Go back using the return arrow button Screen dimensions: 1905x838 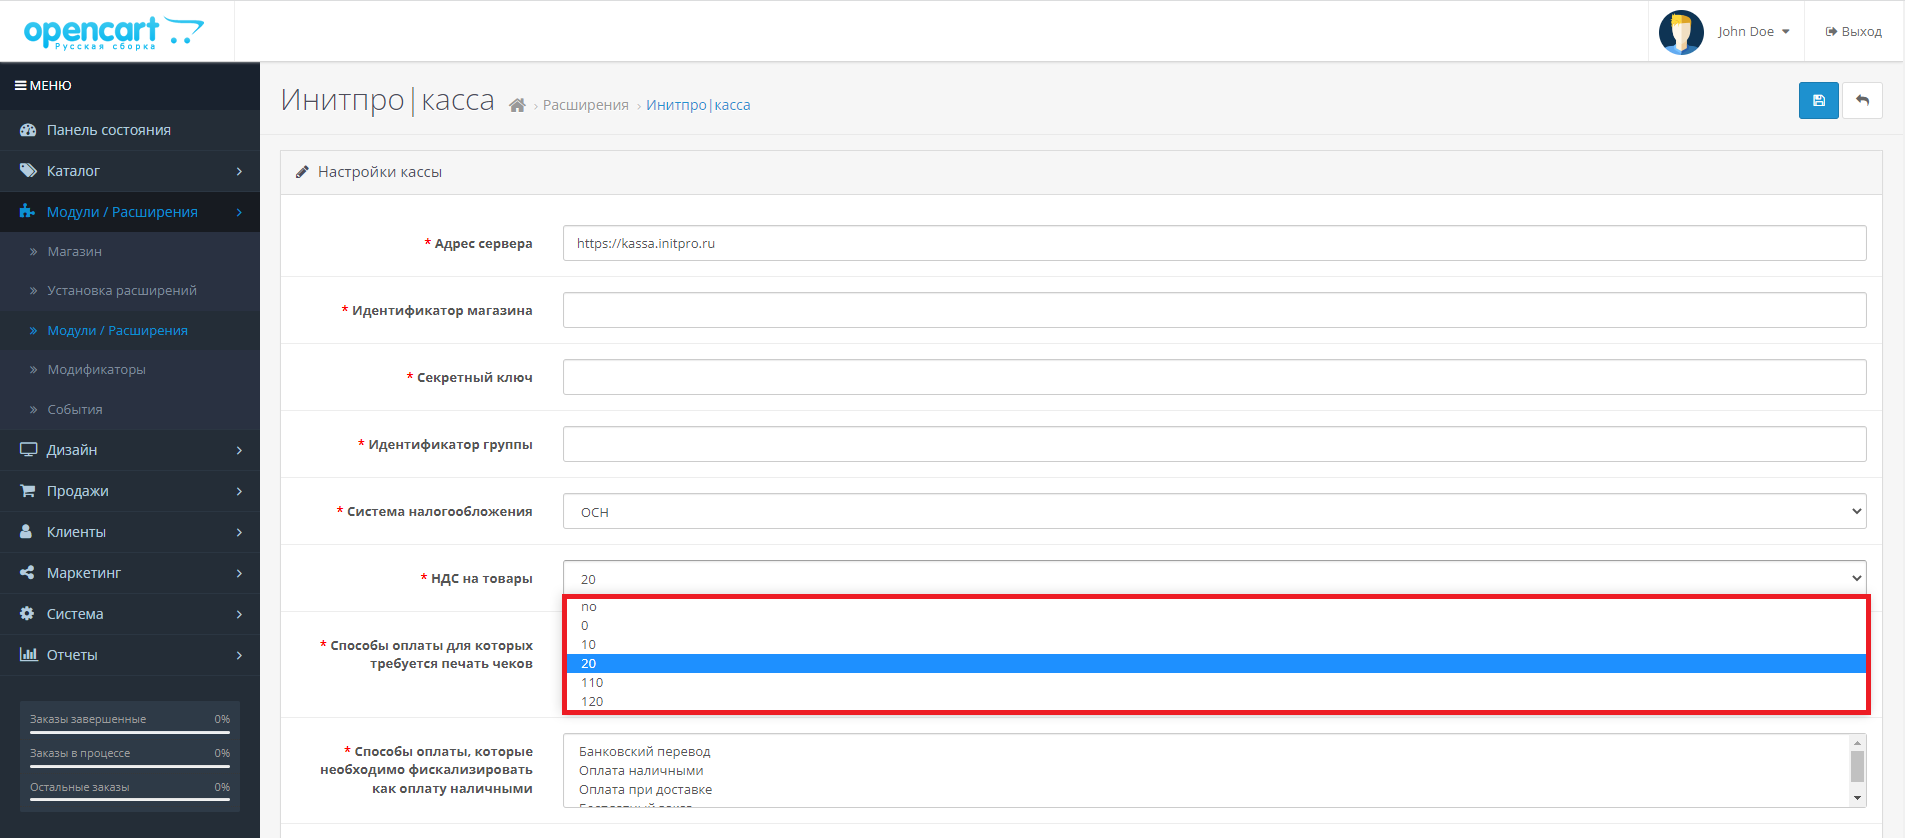click(x=1862, y=100)
